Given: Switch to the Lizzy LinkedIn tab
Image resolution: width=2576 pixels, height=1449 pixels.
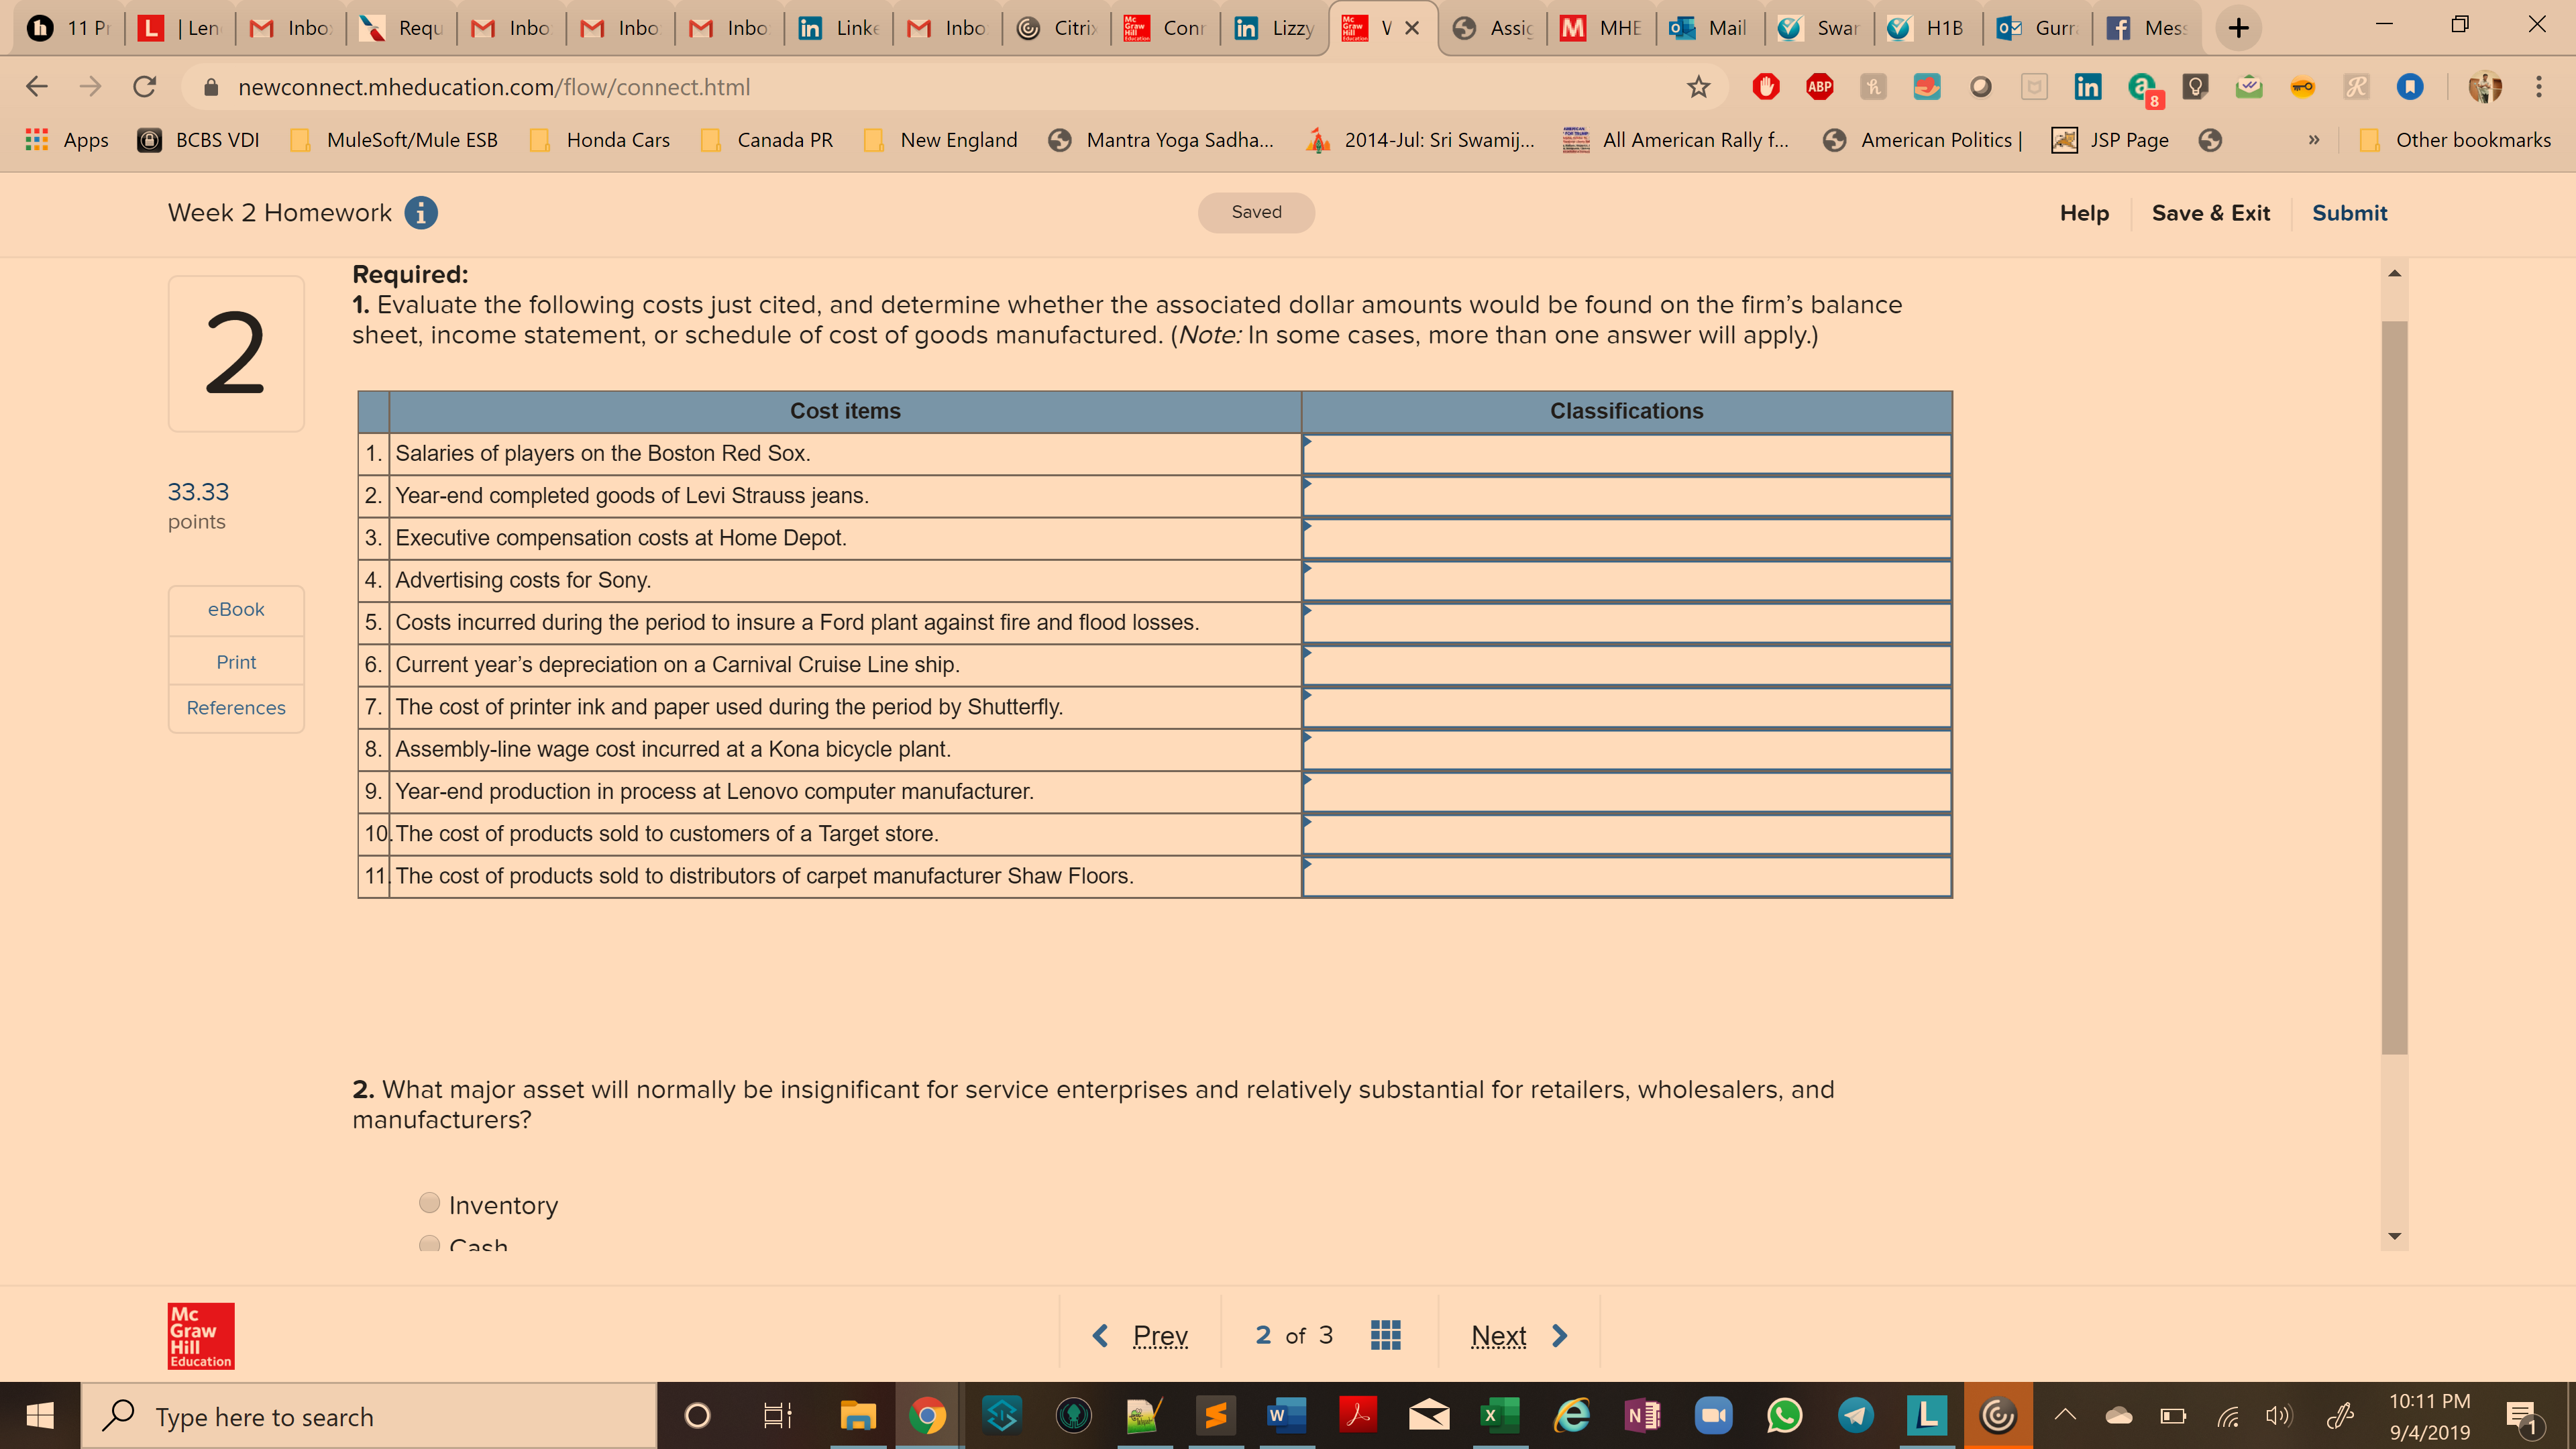Looking at the screenshot, I should pyautogui.click(x=1274, y=28).
